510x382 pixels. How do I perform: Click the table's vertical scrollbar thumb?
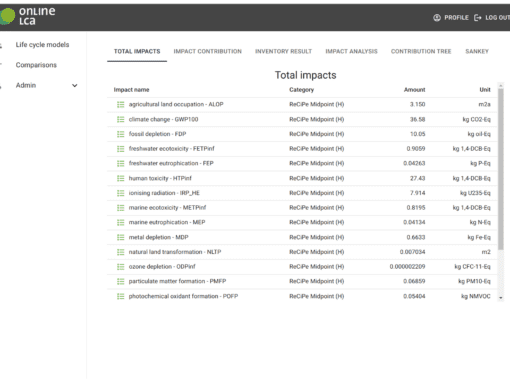(x=501, y=169)
